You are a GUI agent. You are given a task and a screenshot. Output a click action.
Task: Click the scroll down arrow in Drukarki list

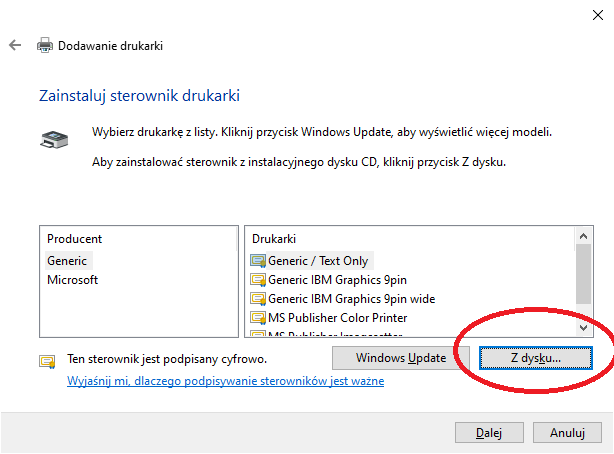point(583,327)
